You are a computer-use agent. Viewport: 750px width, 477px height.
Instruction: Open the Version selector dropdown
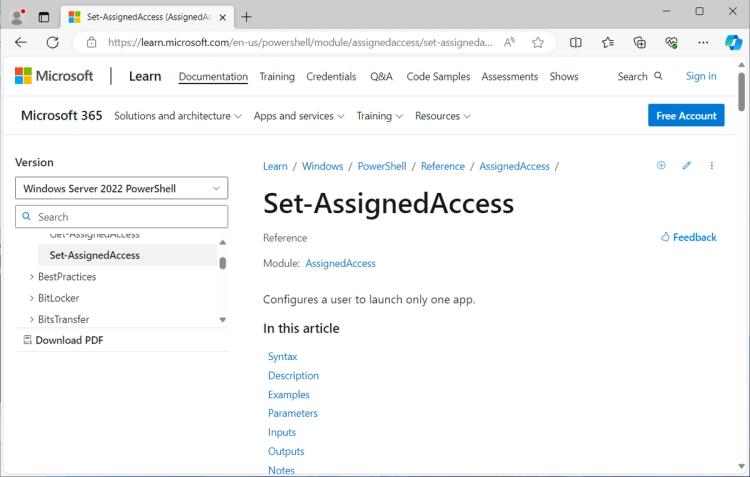click(x=121, y=188)
